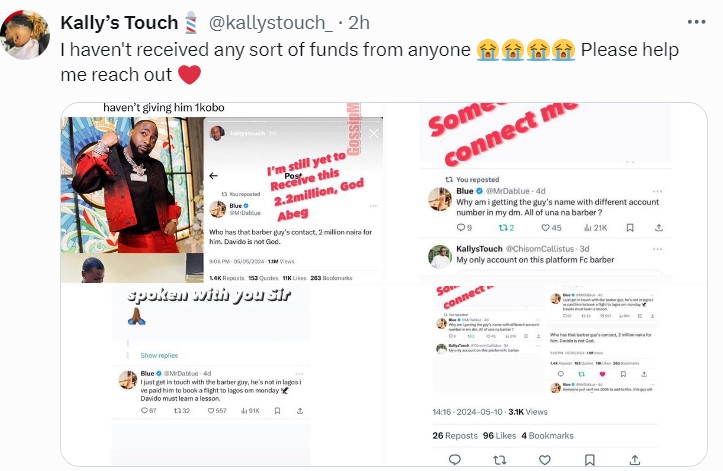The height and width of the screenshot is (471, 723).
Task: Toggle the bottom bookmark icon
Action: click(589, 459)
